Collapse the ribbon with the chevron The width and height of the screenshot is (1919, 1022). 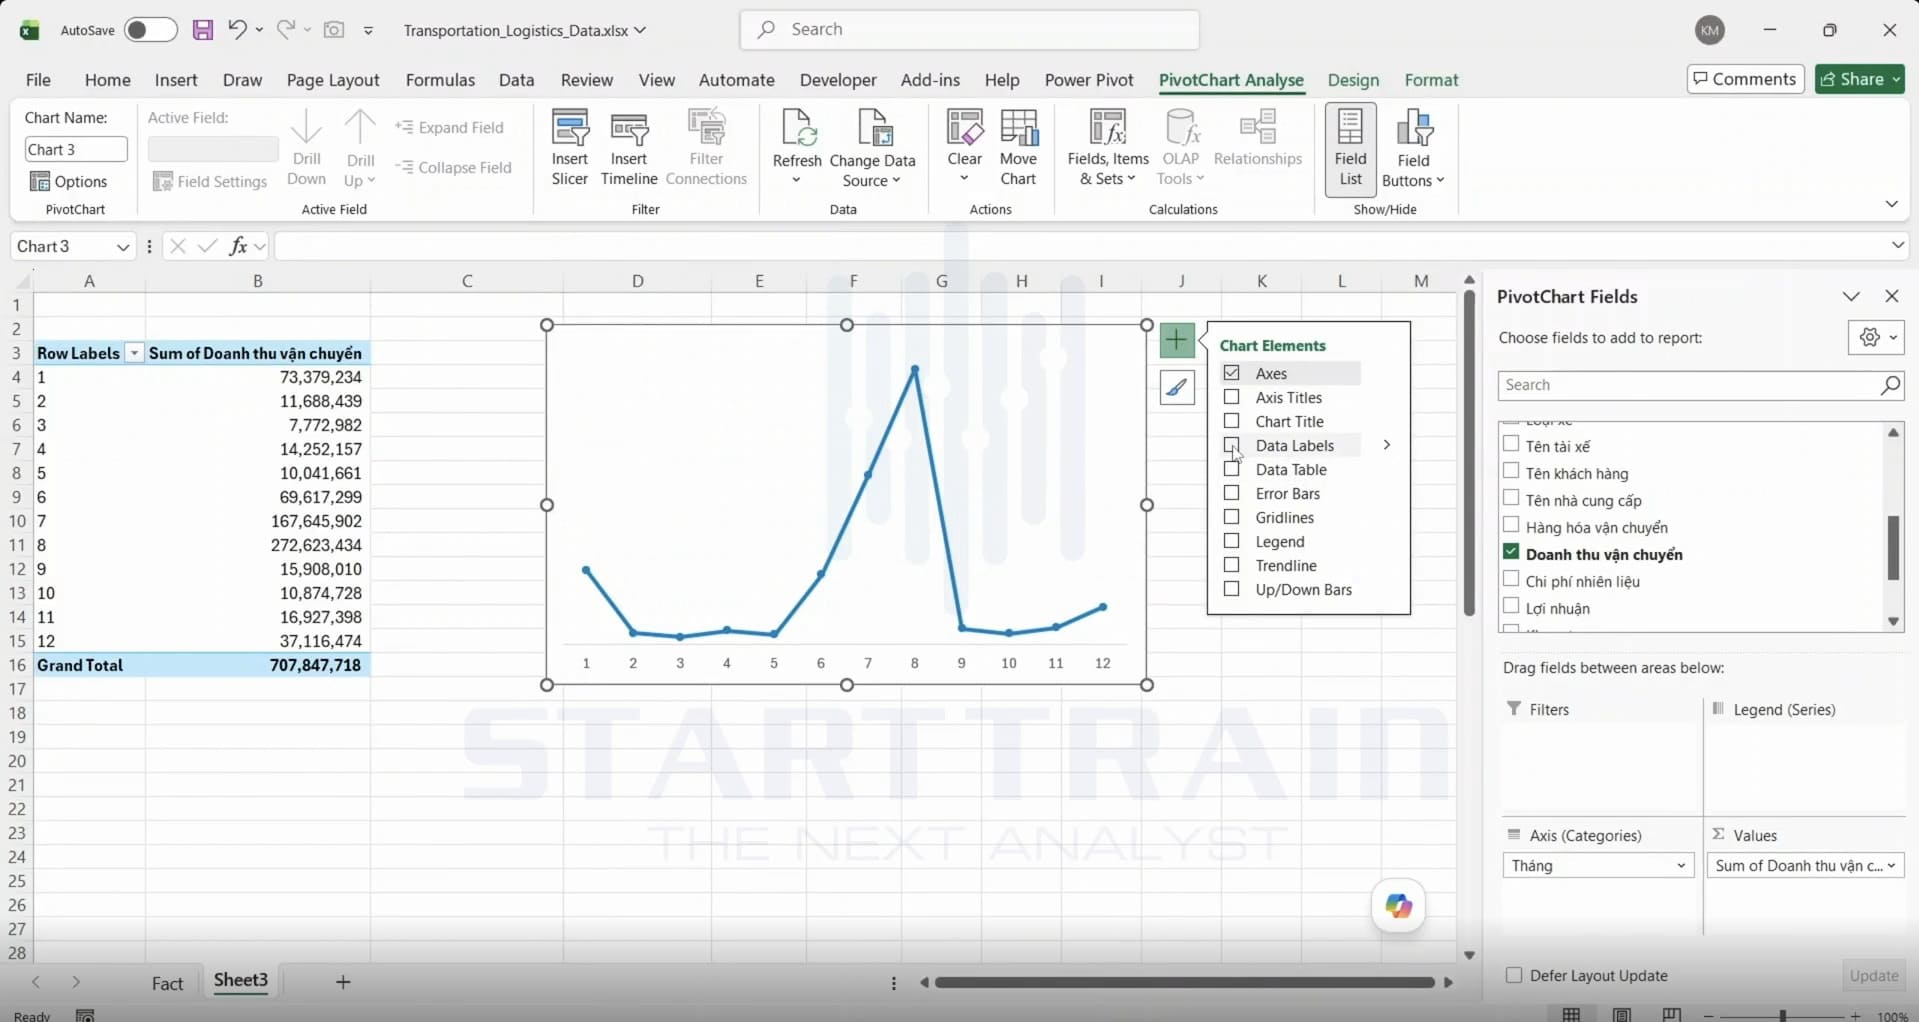tap(1891, 204)
